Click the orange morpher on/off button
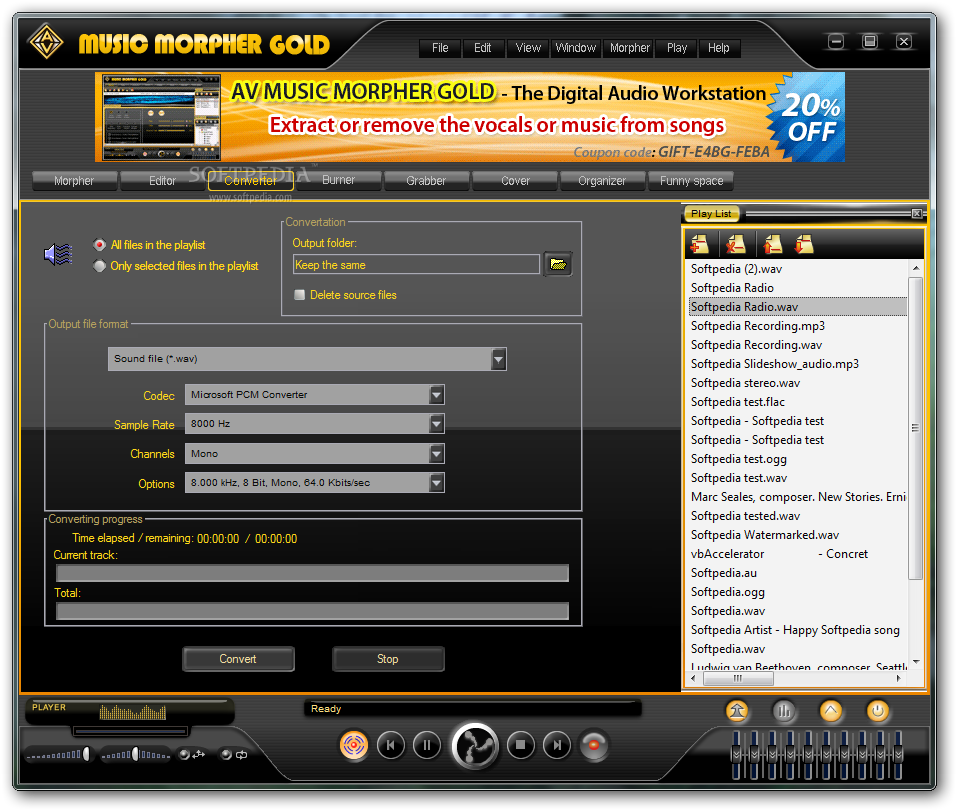This screenshot has width=957, height=811. 354,745
